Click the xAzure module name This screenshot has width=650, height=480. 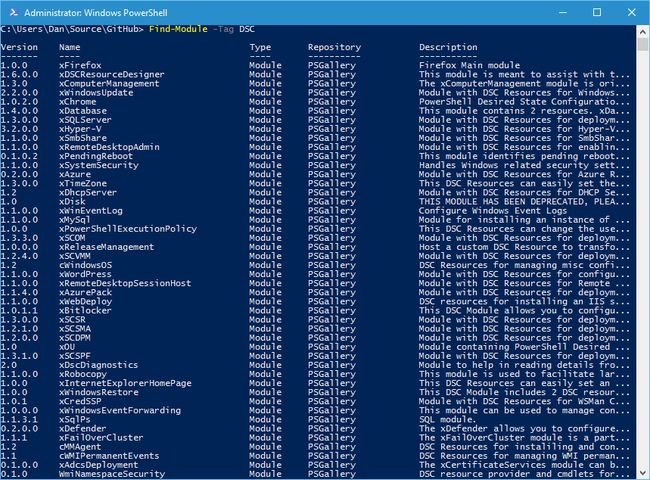[x=75, y=174]
